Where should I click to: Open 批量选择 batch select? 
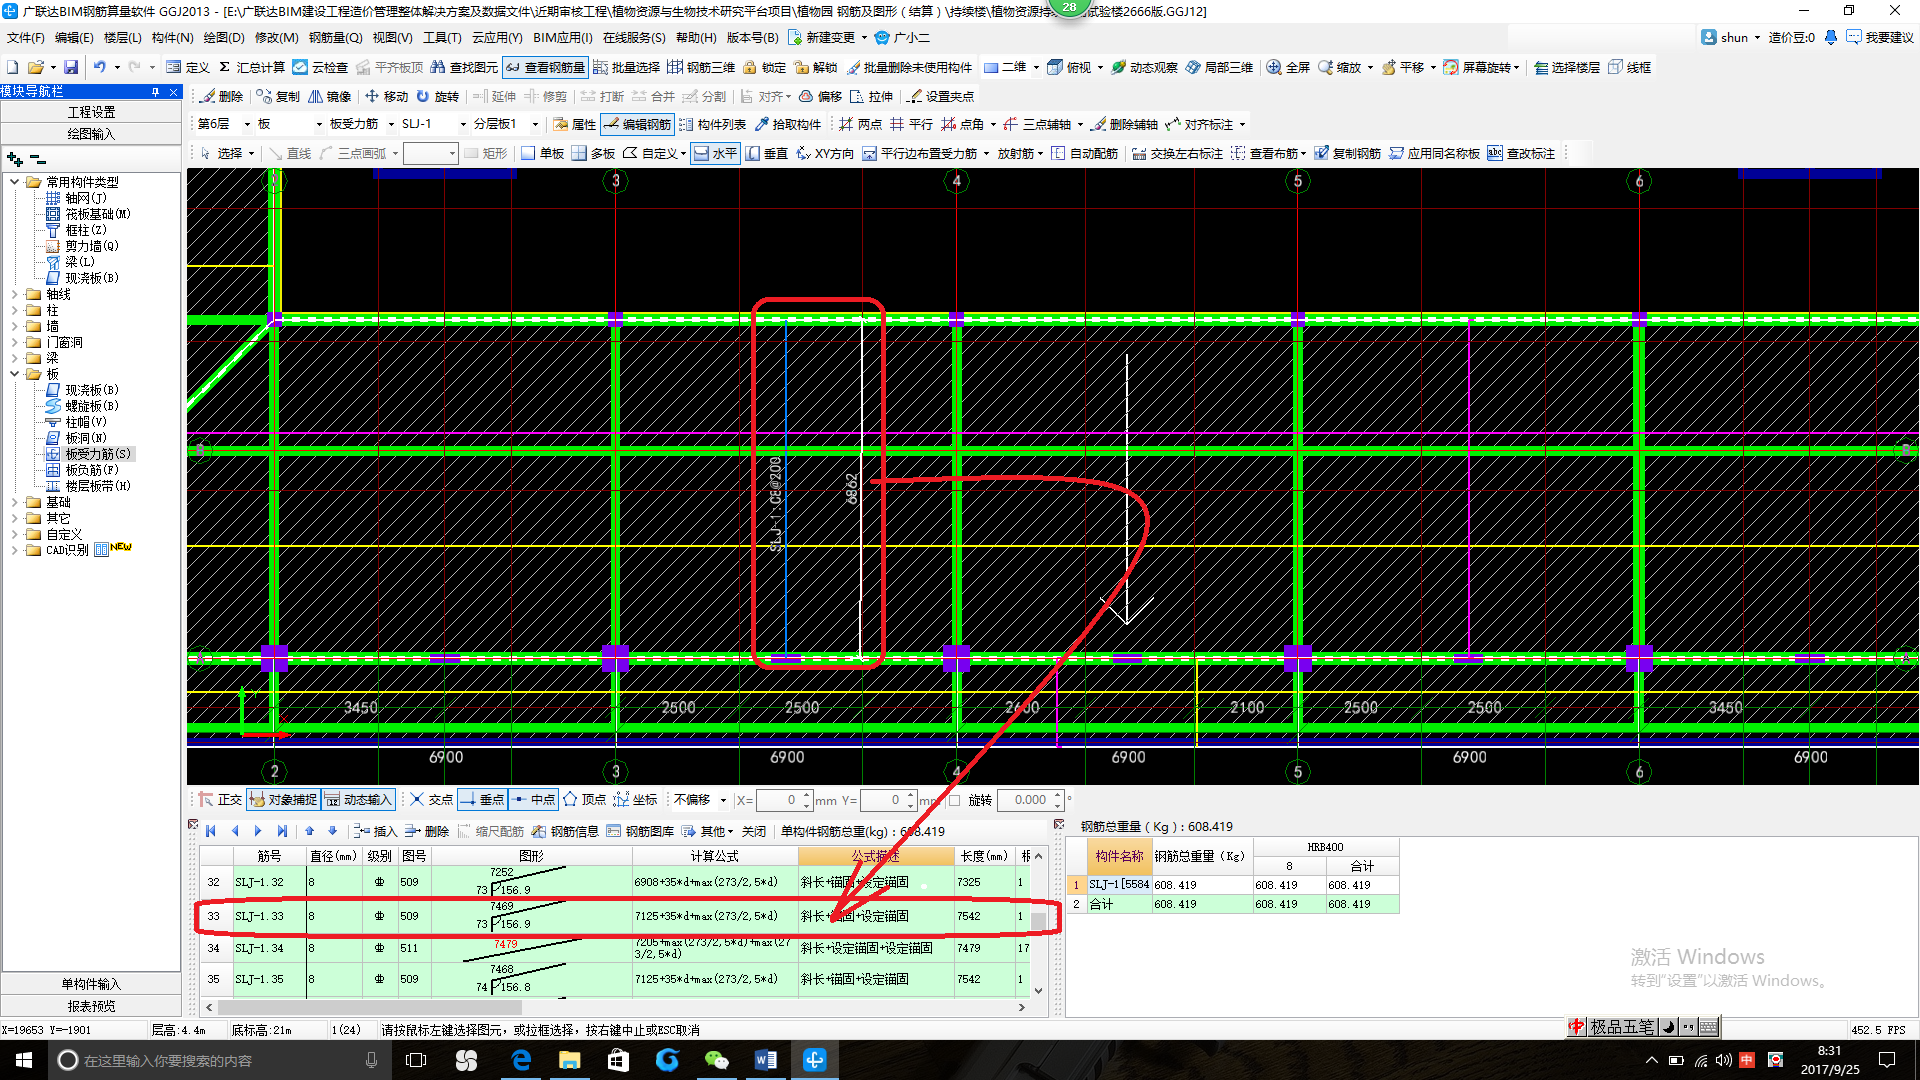tap(626, 67)
